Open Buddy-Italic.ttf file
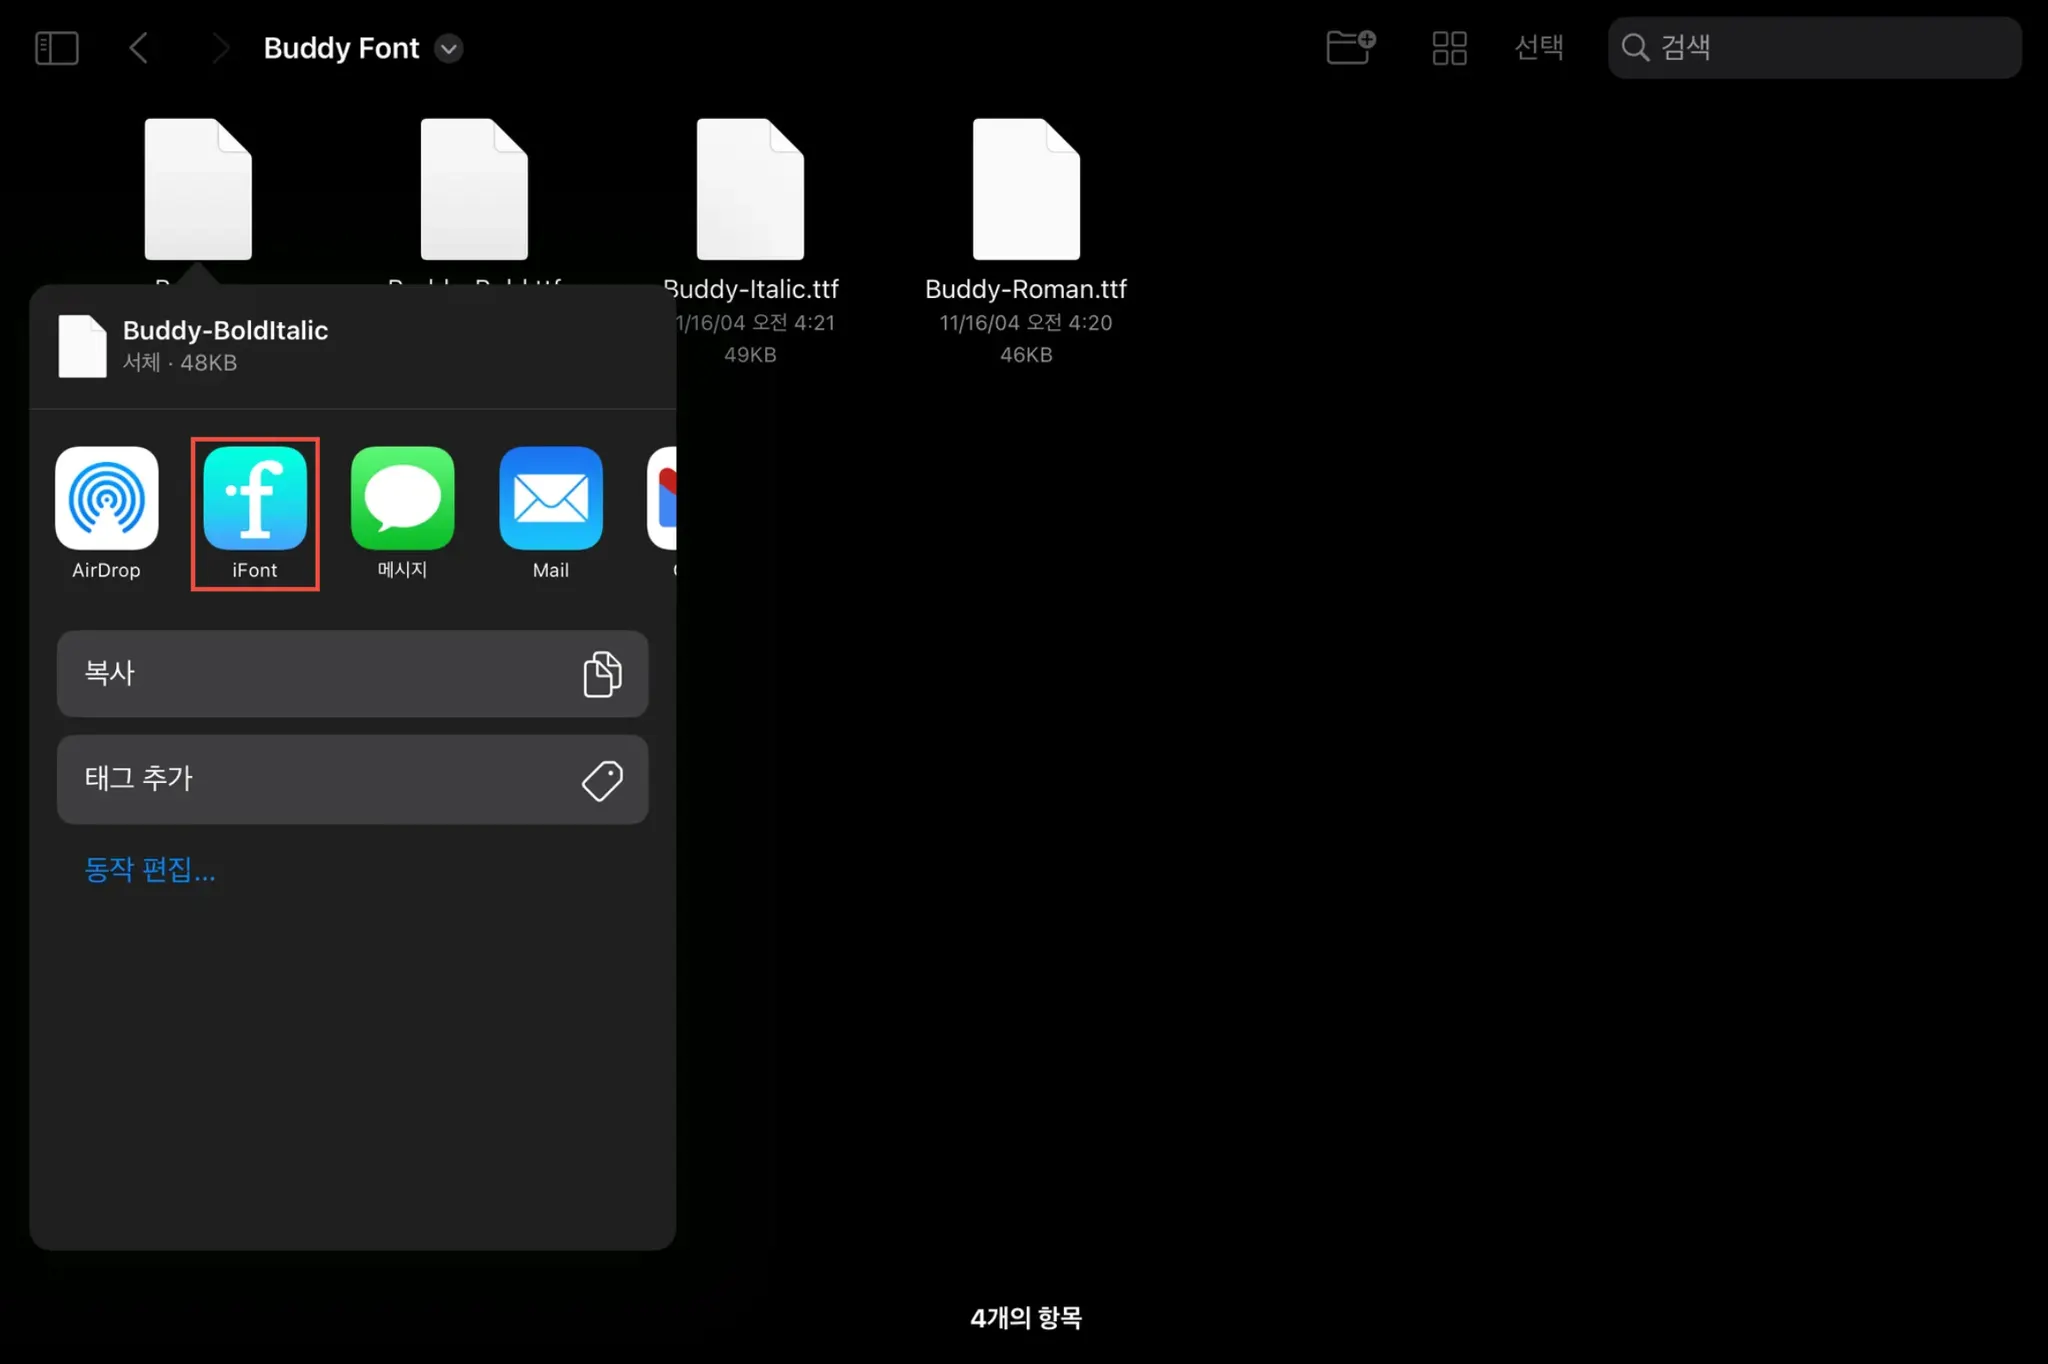 point(750,190)
